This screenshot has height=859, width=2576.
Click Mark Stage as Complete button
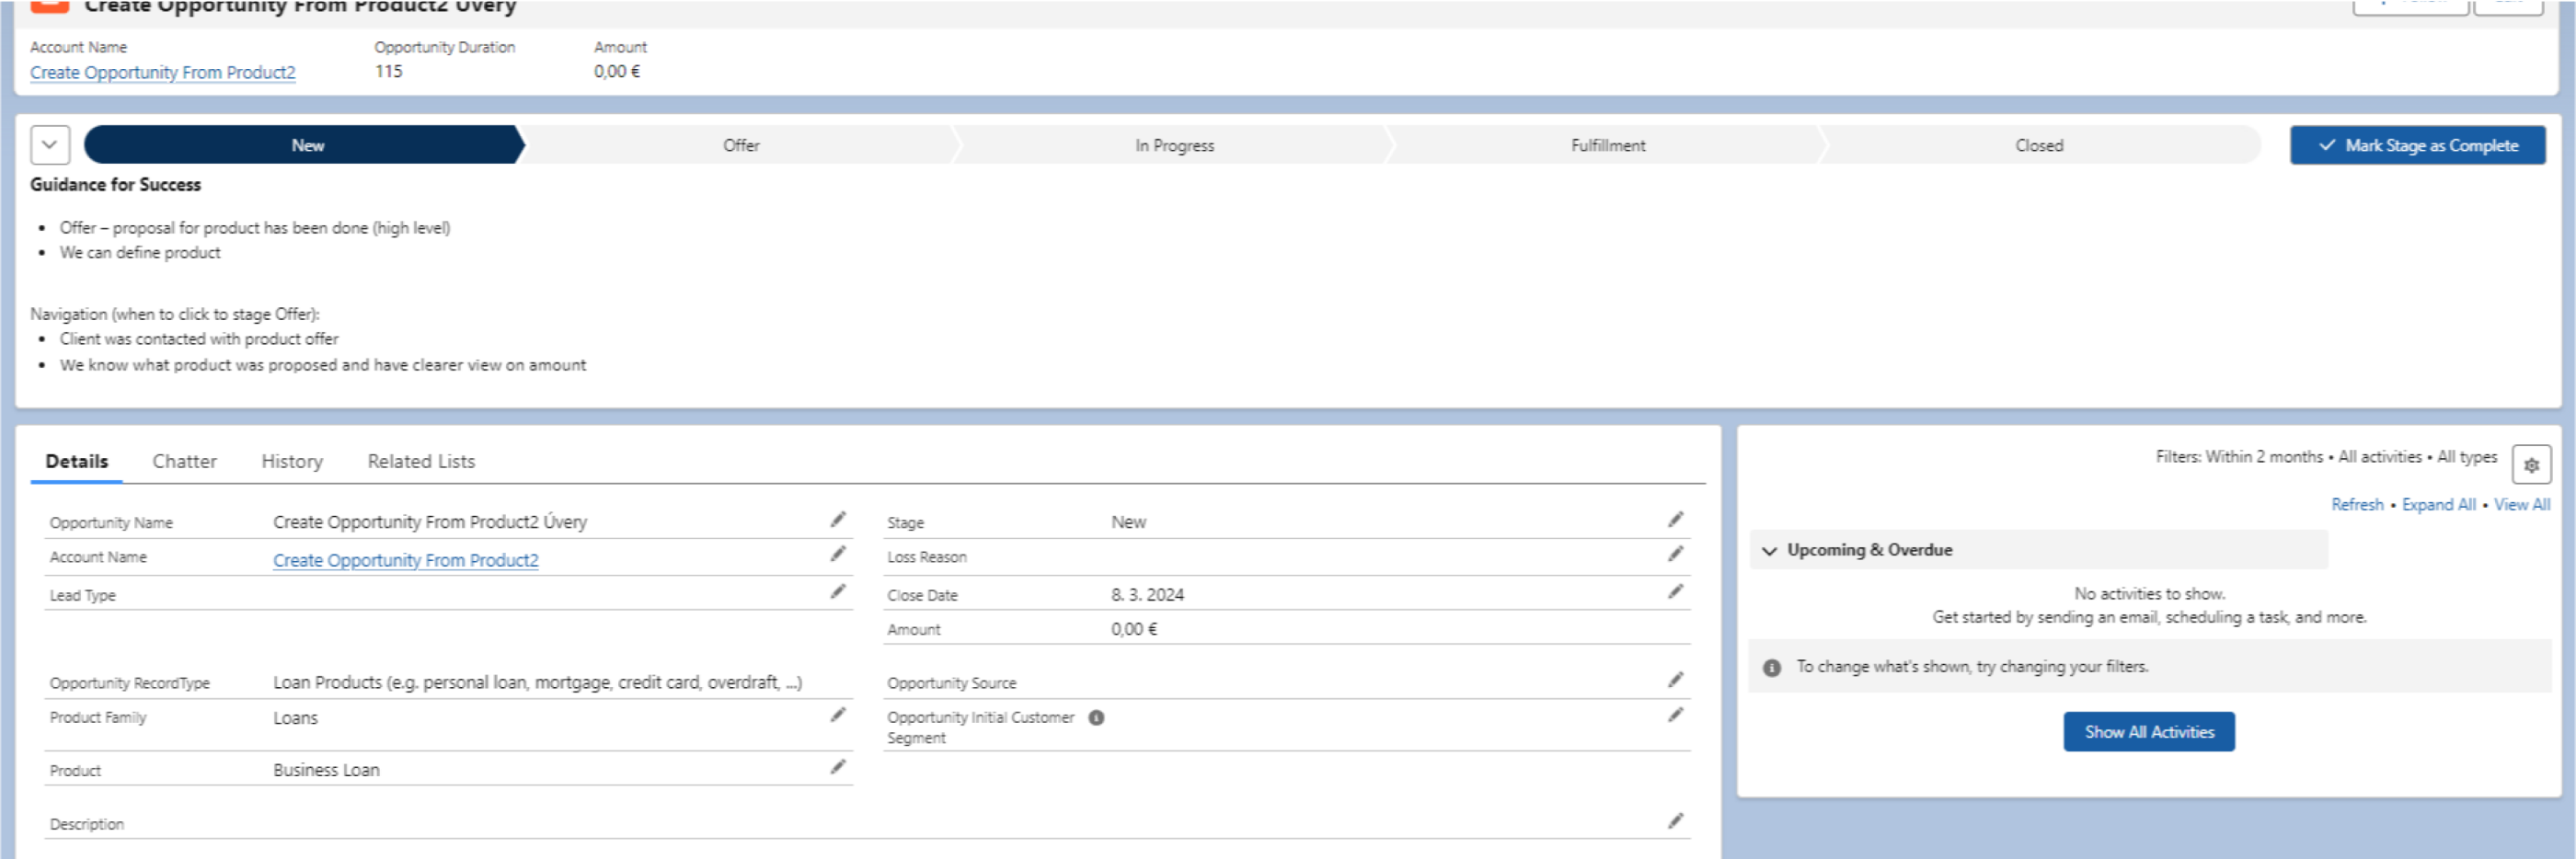[x=2417, y=145]
